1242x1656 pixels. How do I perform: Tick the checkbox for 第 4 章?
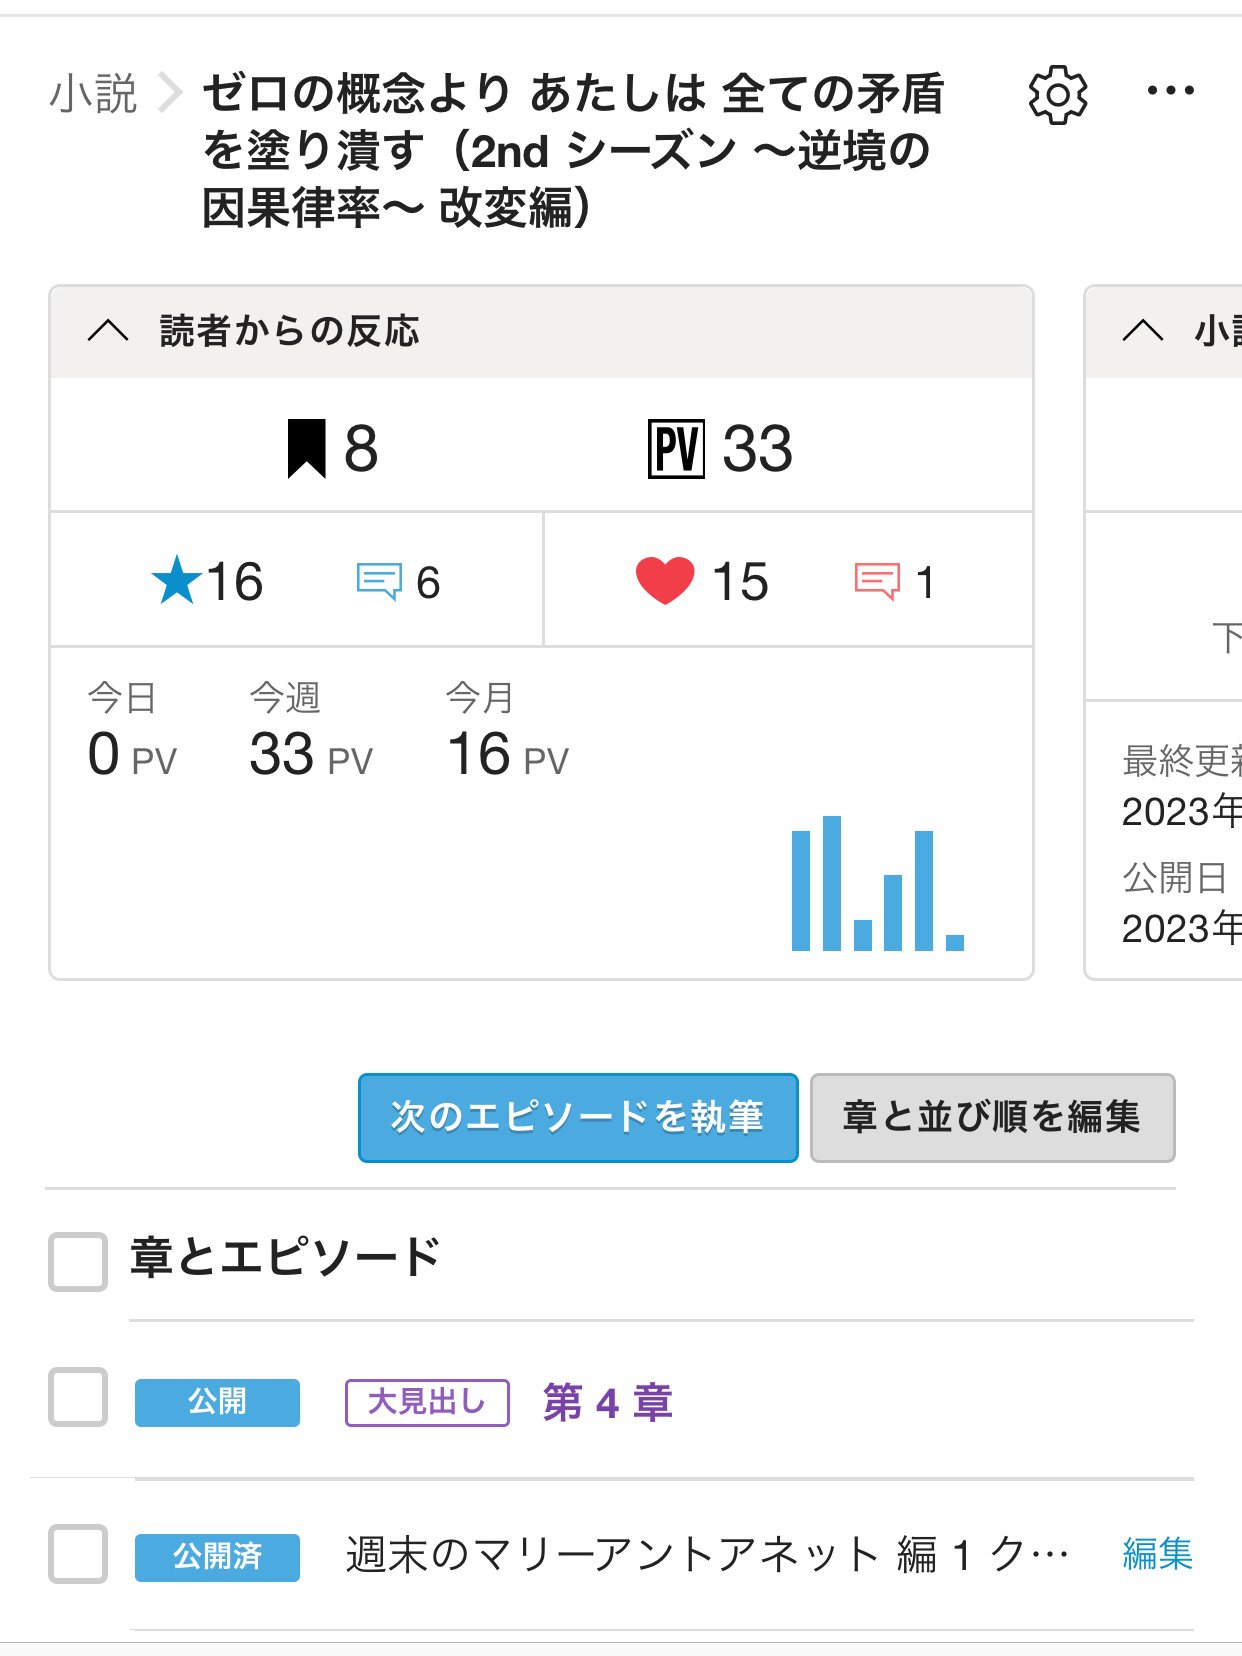coord(78,1397)
